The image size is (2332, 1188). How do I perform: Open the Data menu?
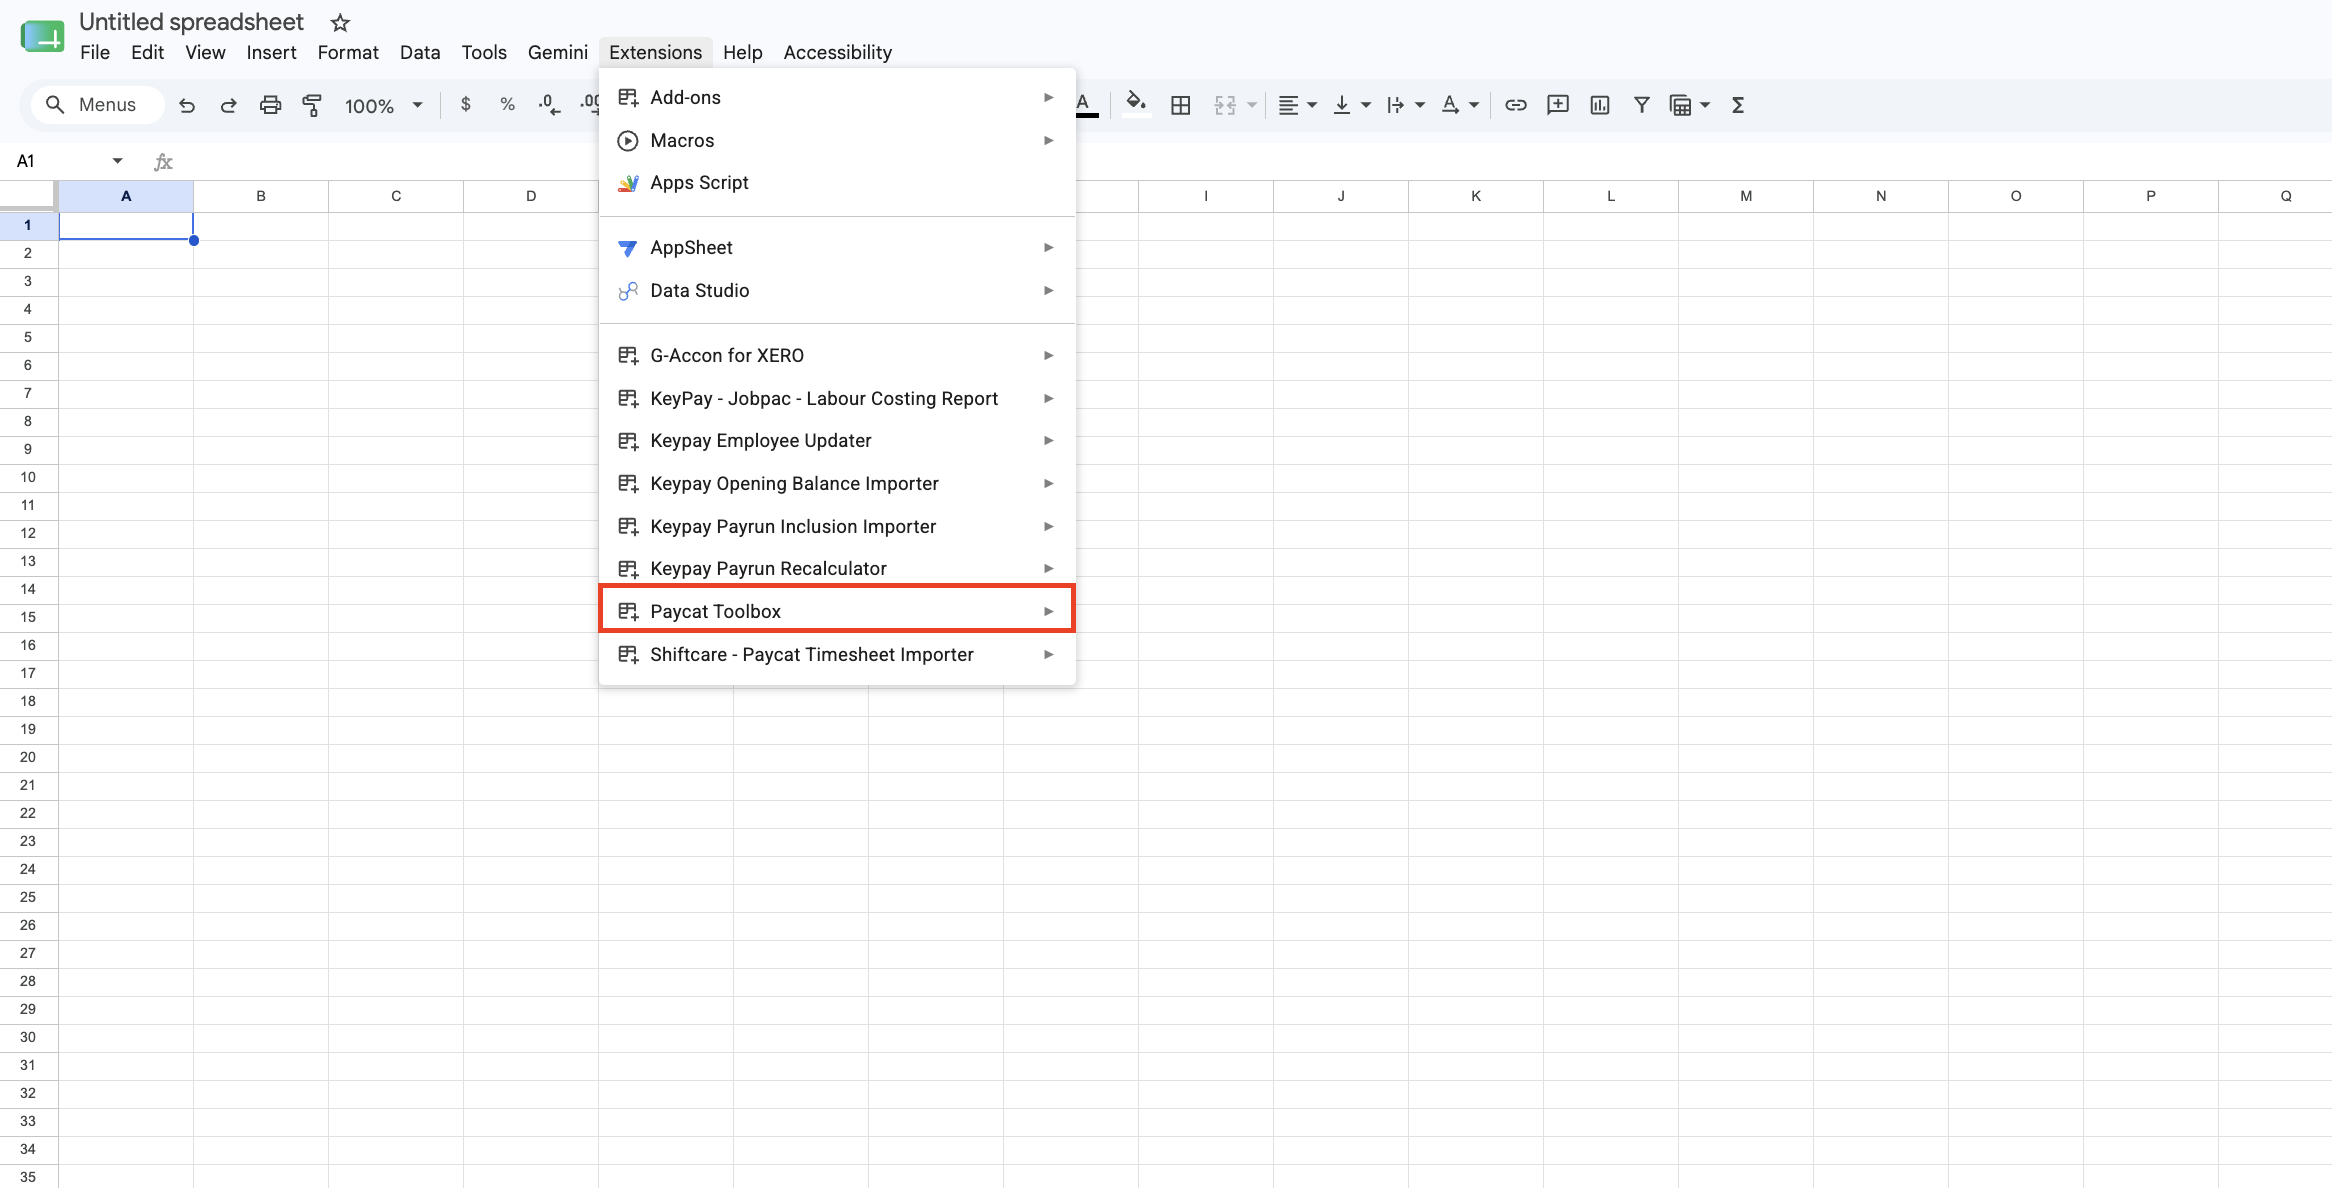click(420, 52)
